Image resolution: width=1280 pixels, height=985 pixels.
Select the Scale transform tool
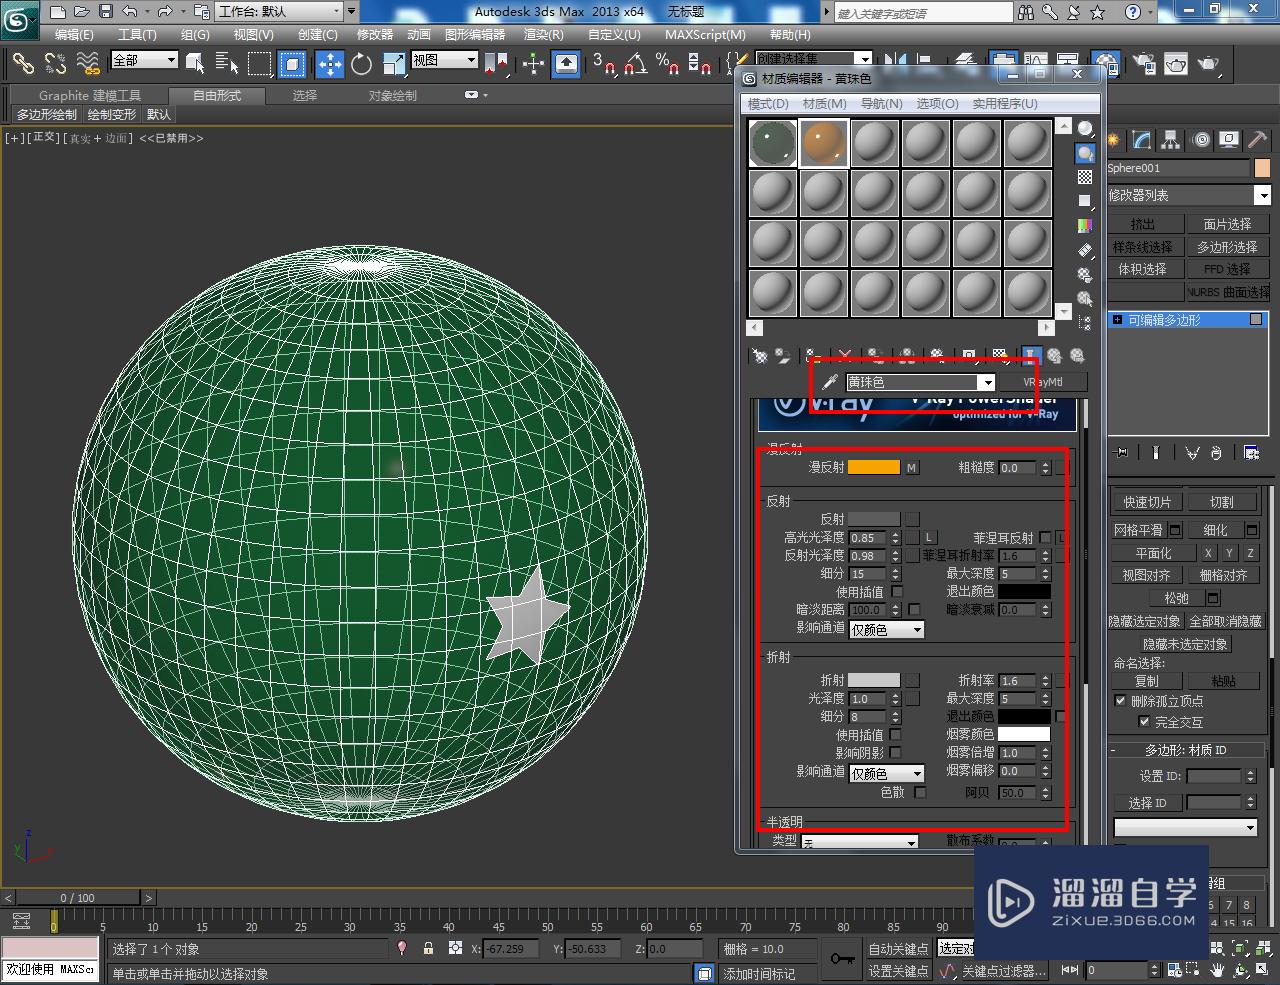coord(393,65)
